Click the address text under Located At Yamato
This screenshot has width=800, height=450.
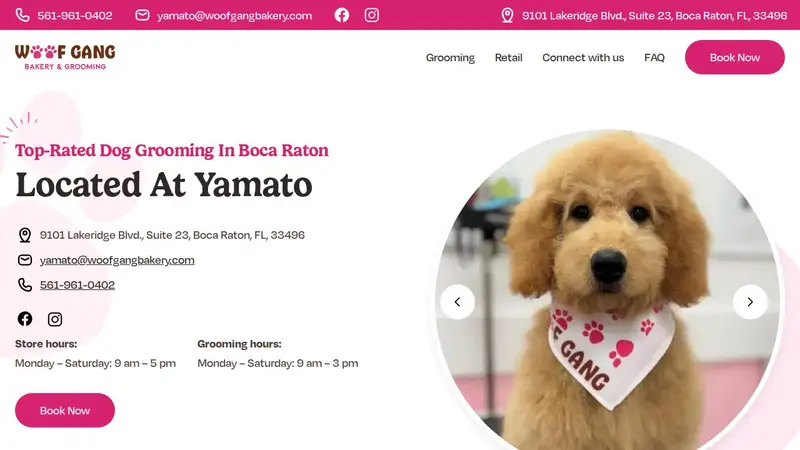coord(172,235)
